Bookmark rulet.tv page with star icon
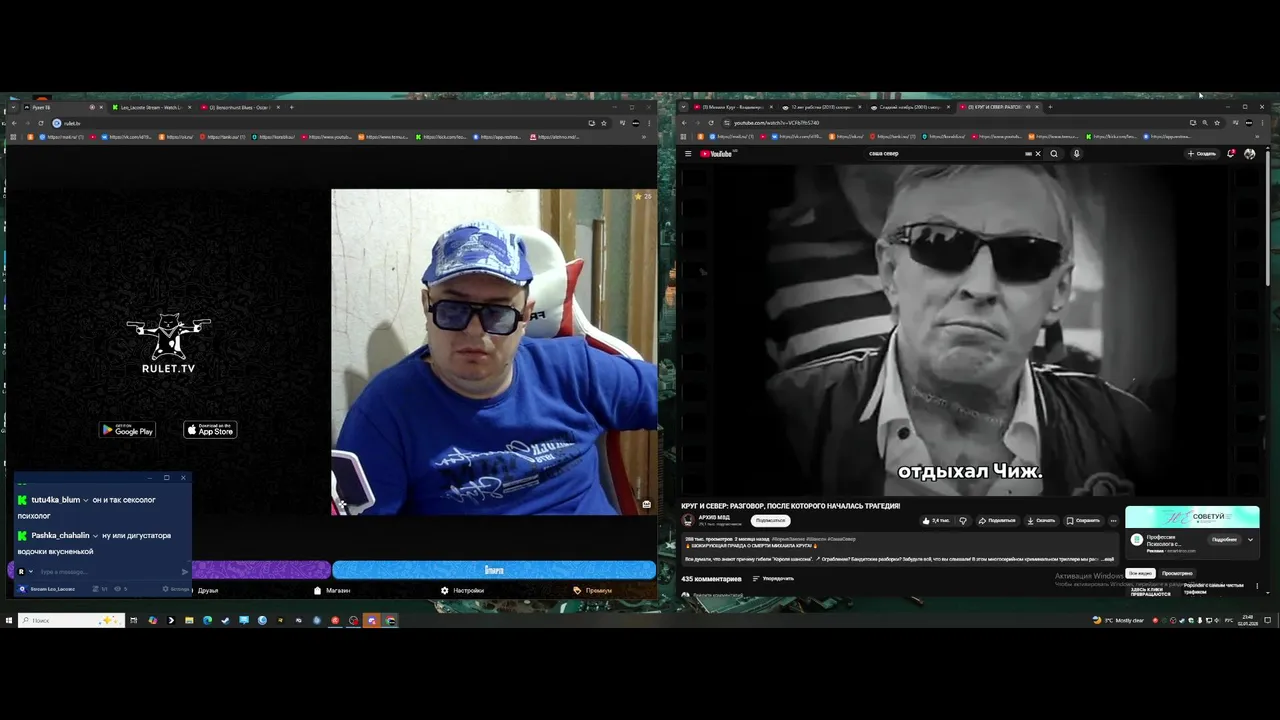 604,123
